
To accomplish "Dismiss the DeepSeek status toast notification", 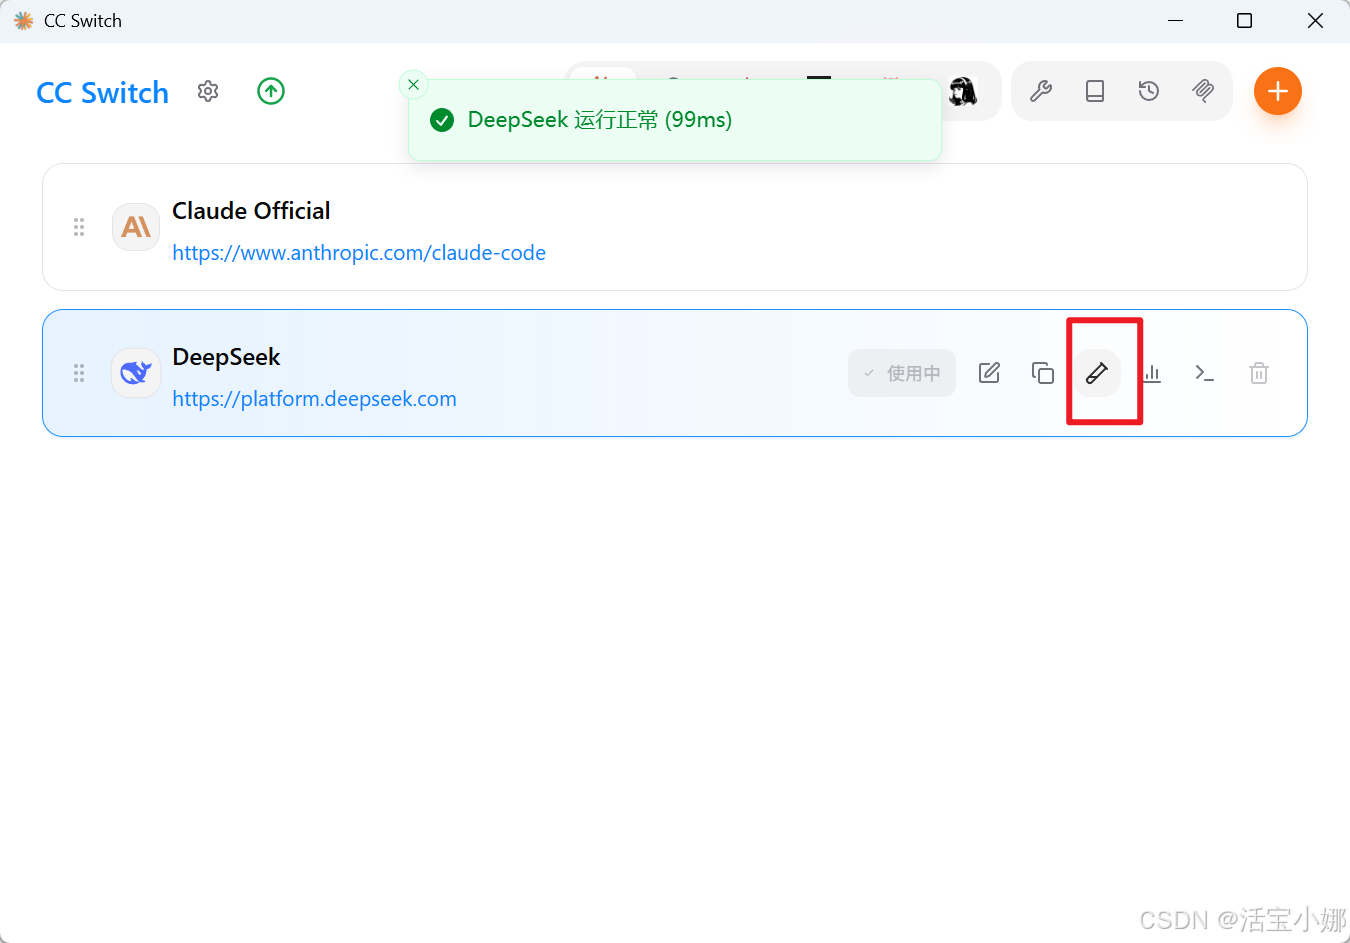I will point(413,85).
